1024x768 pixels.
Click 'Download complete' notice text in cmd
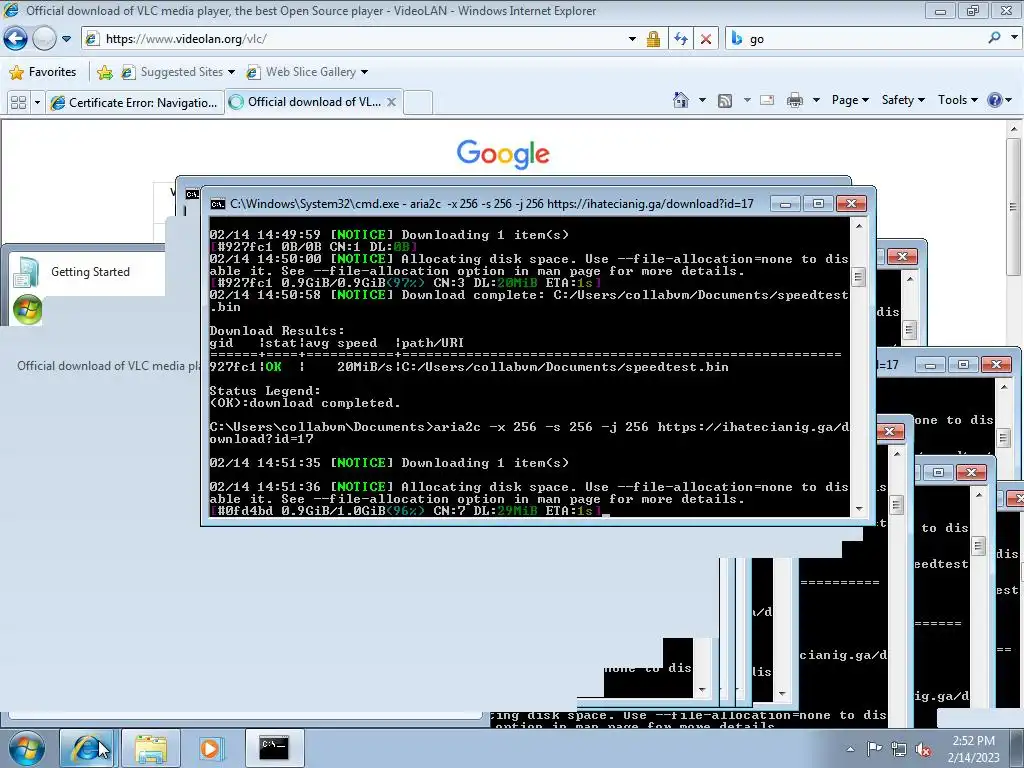[x=471, y=295]
